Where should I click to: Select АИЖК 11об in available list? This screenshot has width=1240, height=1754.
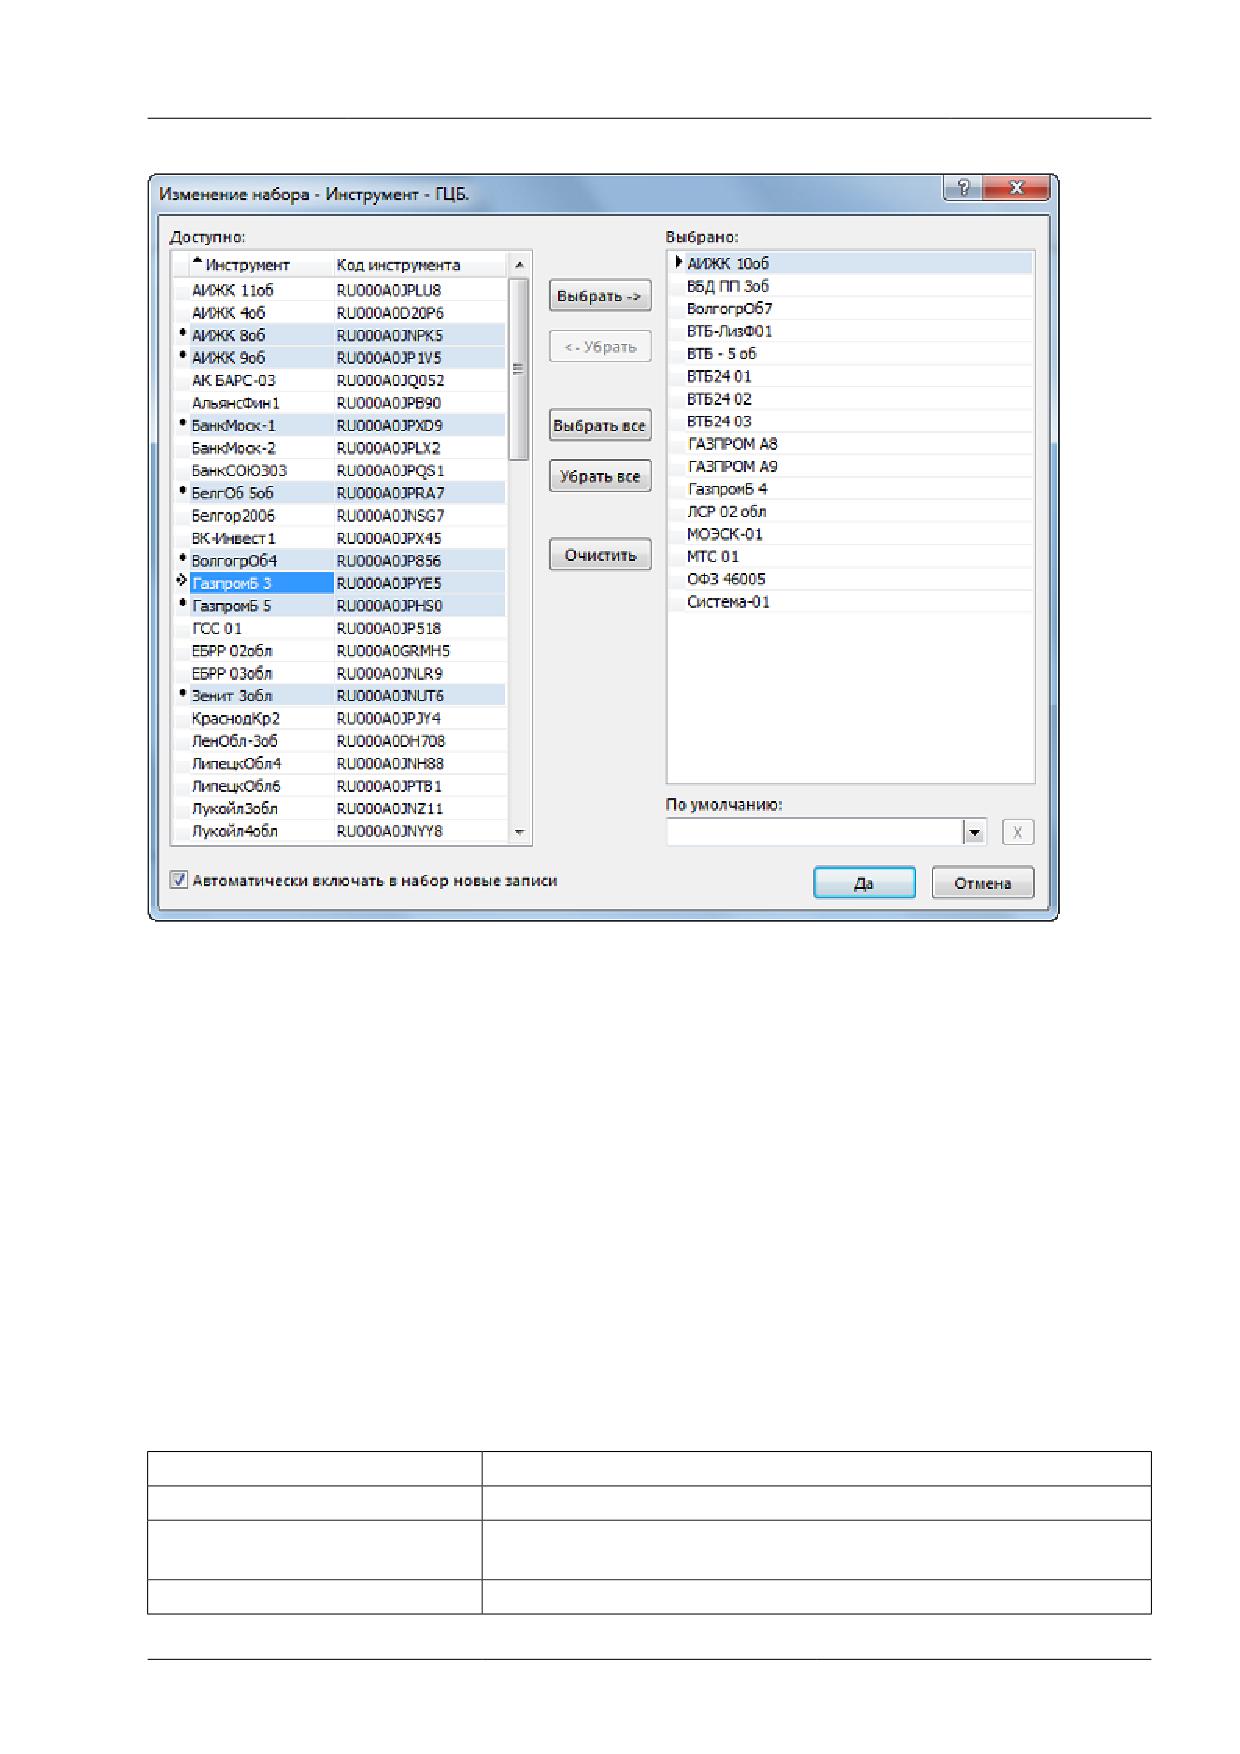click(339, 290)
